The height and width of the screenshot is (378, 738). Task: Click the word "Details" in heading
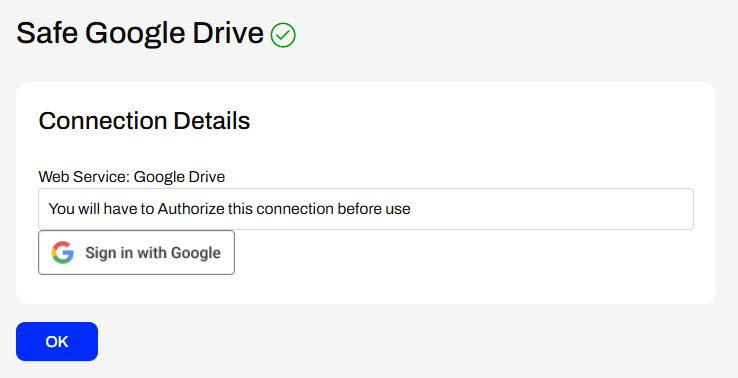(x=211, y=121)
